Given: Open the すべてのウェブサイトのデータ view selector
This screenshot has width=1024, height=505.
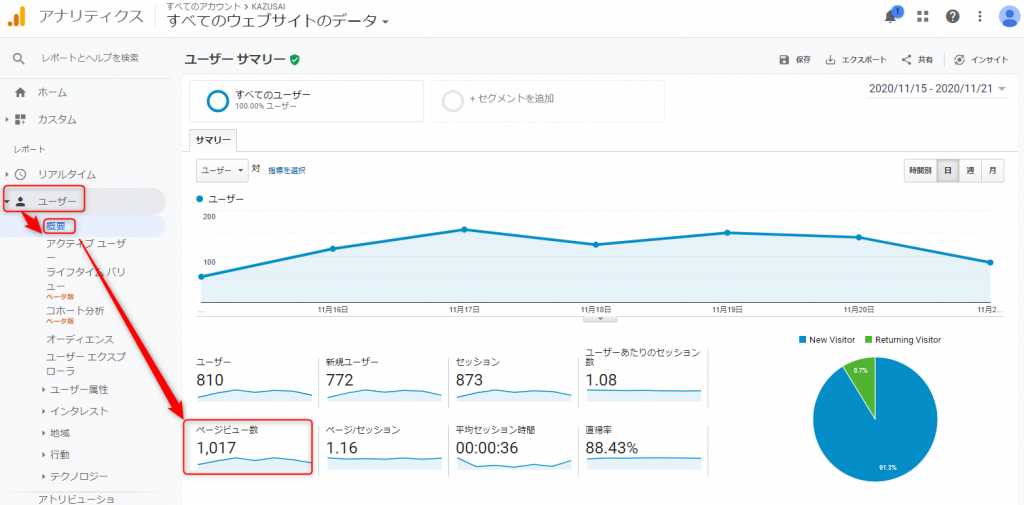Looking at the screenshot, I should (278, 21).
